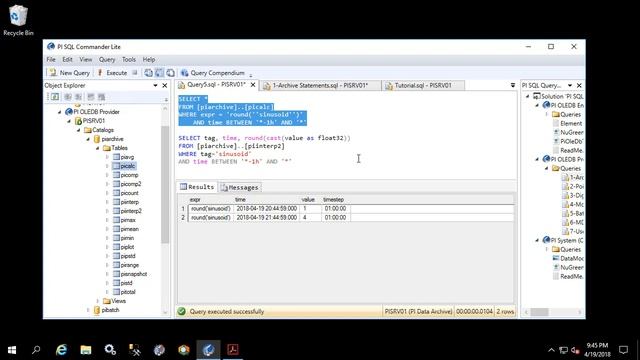The height and width of the screenshot is (360, 640).
Task: Click the piinterp2 table icon
Action: tap(116, 211)
